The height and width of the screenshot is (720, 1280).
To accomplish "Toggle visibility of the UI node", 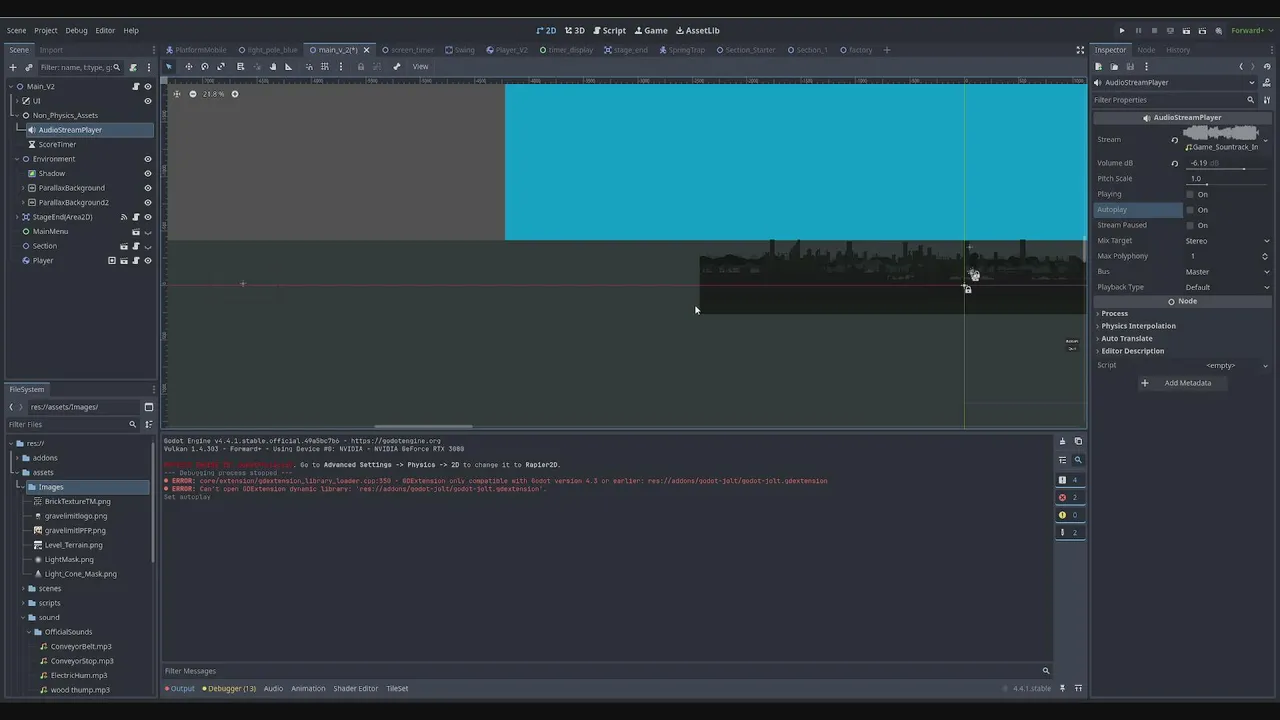I will [x=148, y=101].
